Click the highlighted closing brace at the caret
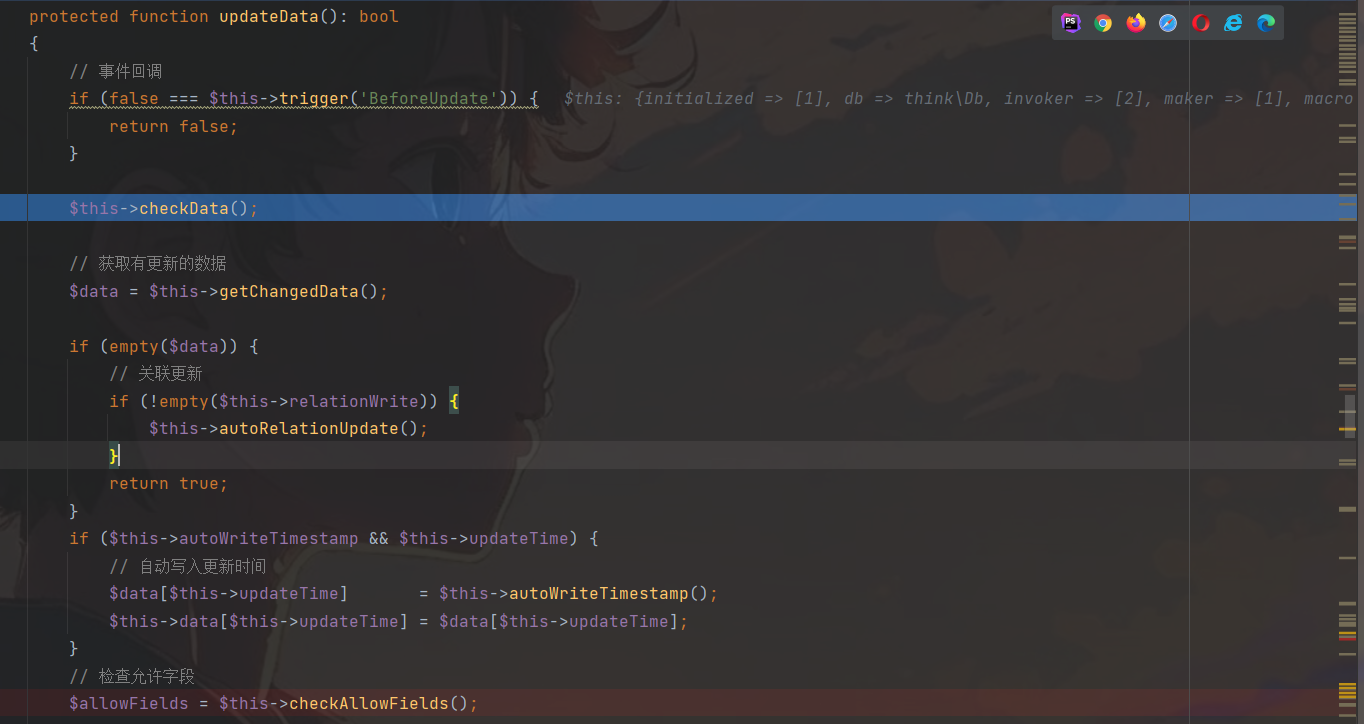 pos(114,455)
